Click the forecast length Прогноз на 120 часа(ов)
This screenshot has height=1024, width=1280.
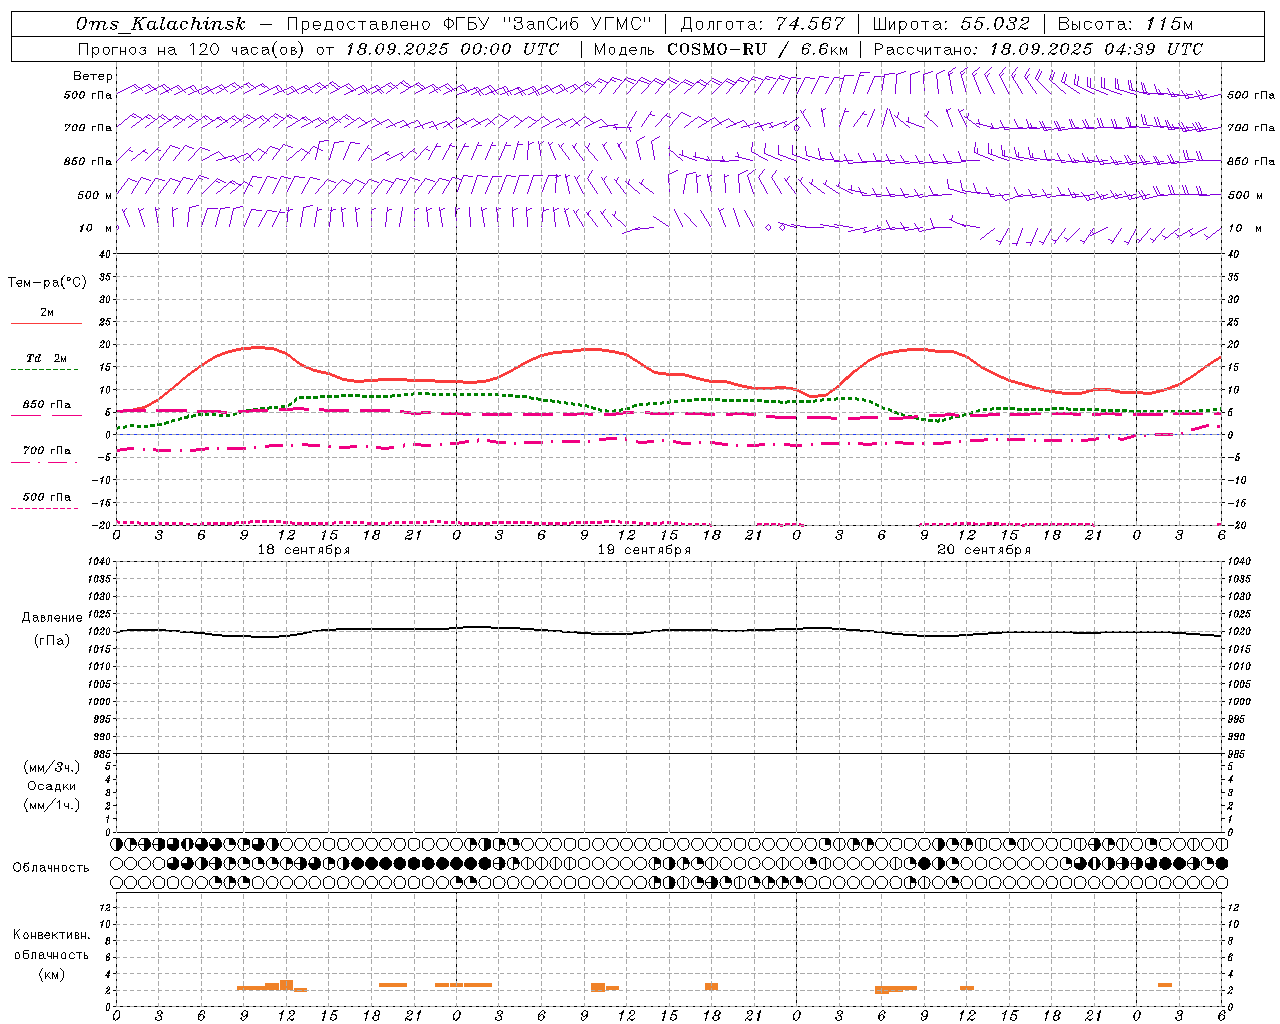(192, 49)
